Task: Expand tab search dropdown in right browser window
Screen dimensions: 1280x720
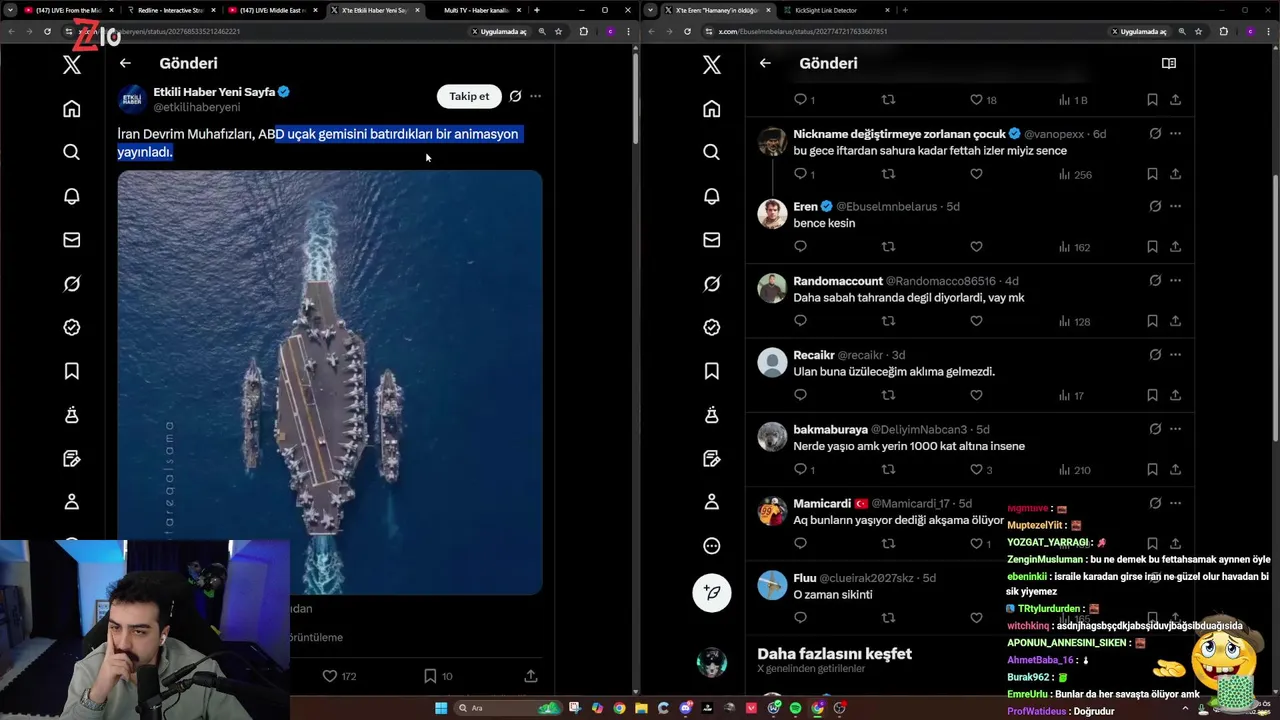Action: coord(652,10)
